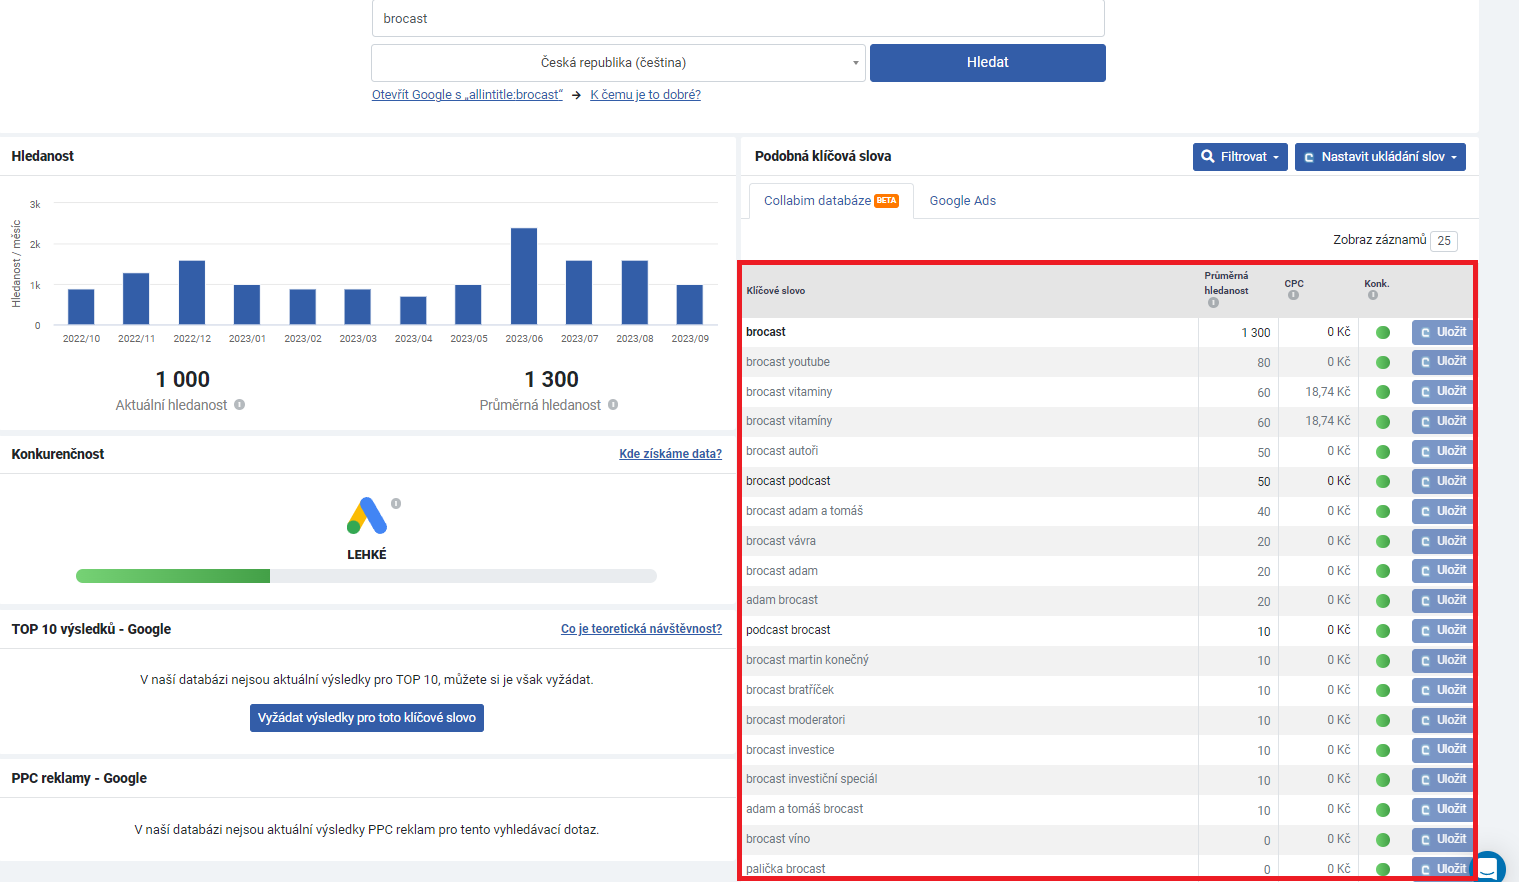The height and width of the screenshot is (882, 1519).
Task: Click green competition dot for brocast podcast
Action: (x=1383, y=481)
